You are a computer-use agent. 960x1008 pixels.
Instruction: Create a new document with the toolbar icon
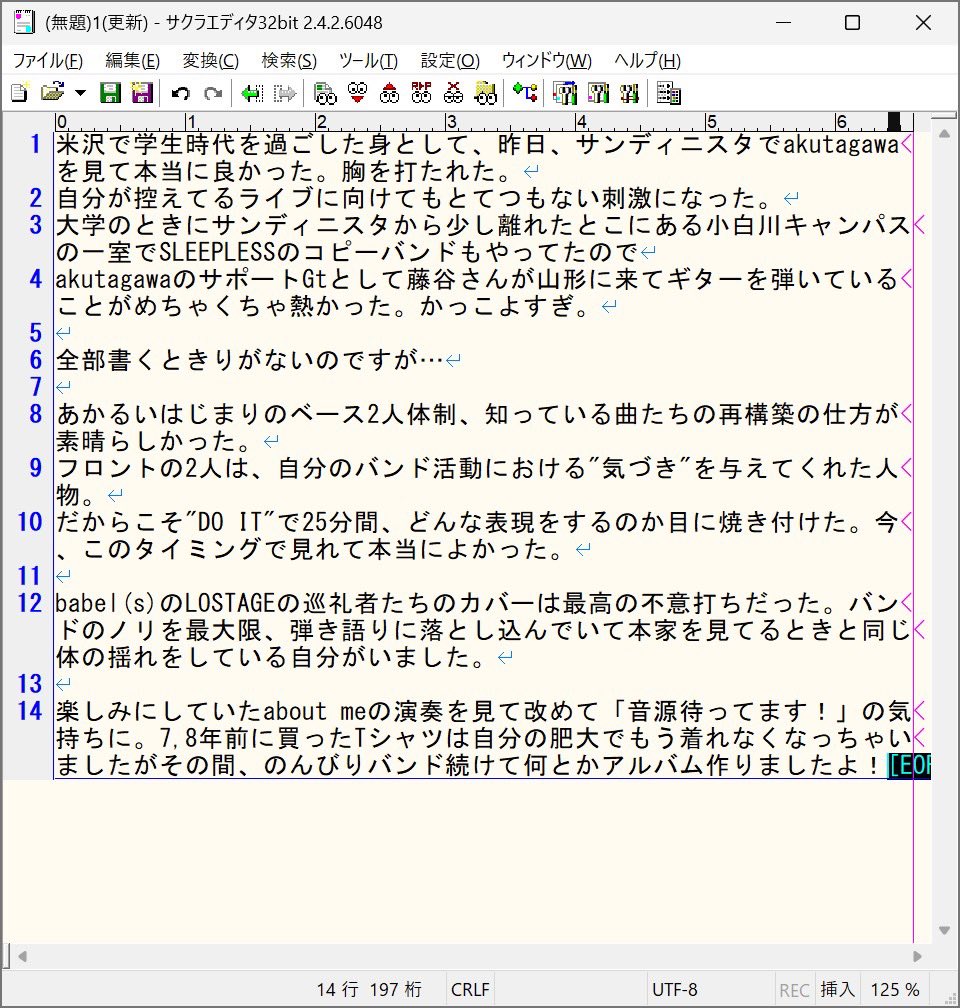click(x=20, y=93)
